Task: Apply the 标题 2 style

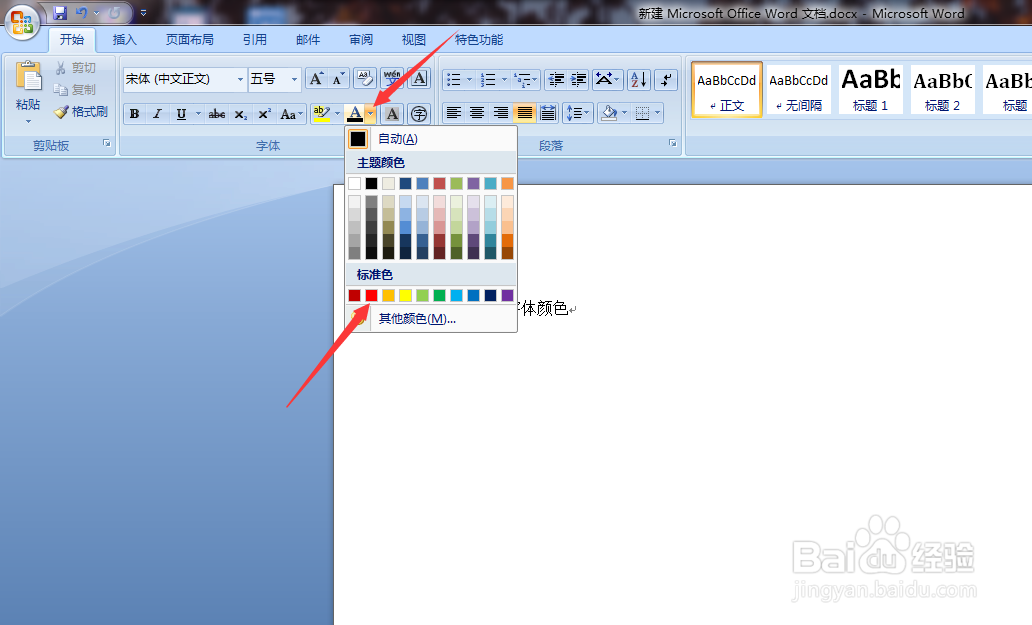Action: pyautogui.click(x=942, y=90)
